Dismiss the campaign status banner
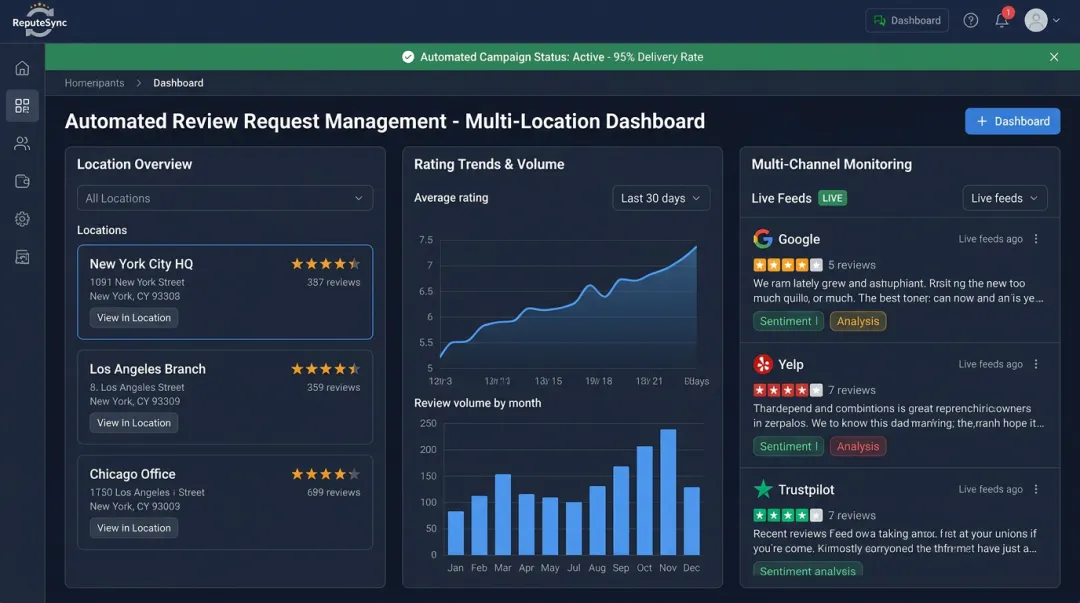Screen dimensions: 1080x603 click(1054, 57)
